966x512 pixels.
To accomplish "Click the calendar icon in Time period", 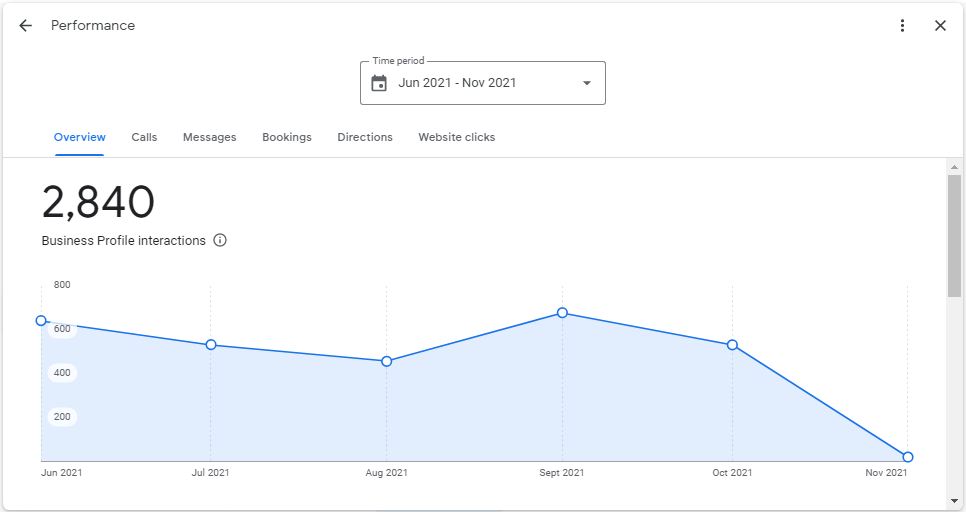I will click(379, 83).
